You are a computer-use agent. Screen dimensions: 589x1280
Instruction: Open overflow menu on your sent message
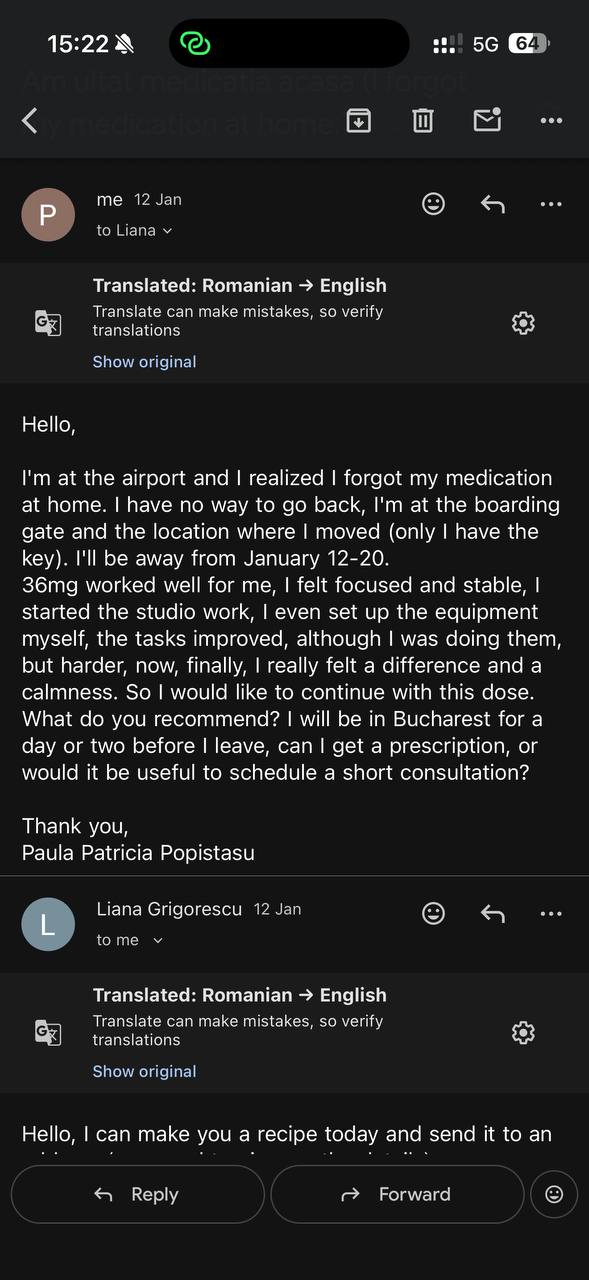[x=551, y=203]
